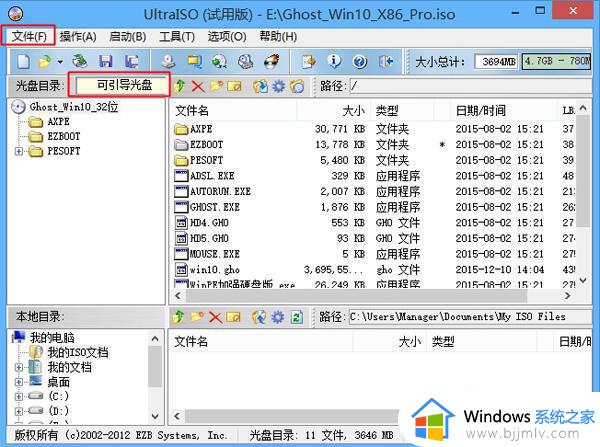Click the Help question mark icon

[x=360, y=62]
